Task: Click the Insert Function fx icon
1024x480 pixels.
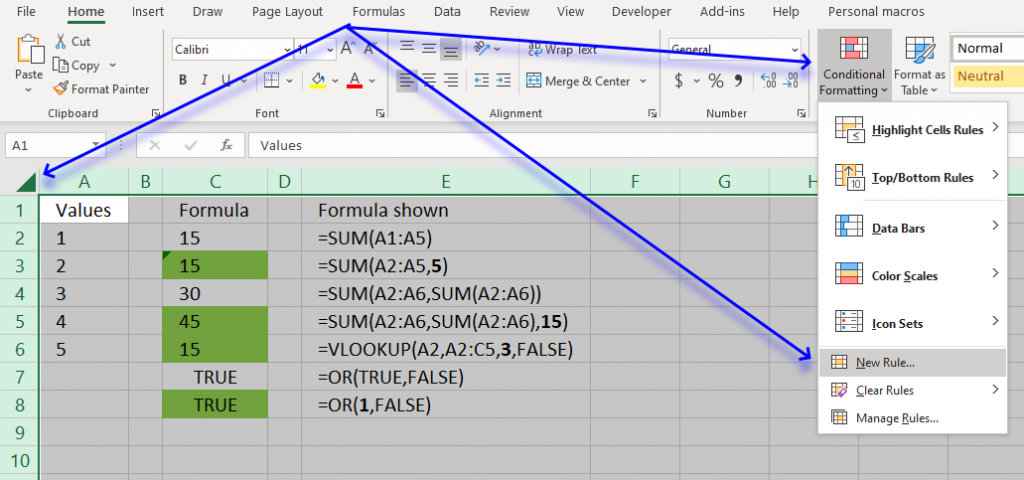Action: point(226,145)
